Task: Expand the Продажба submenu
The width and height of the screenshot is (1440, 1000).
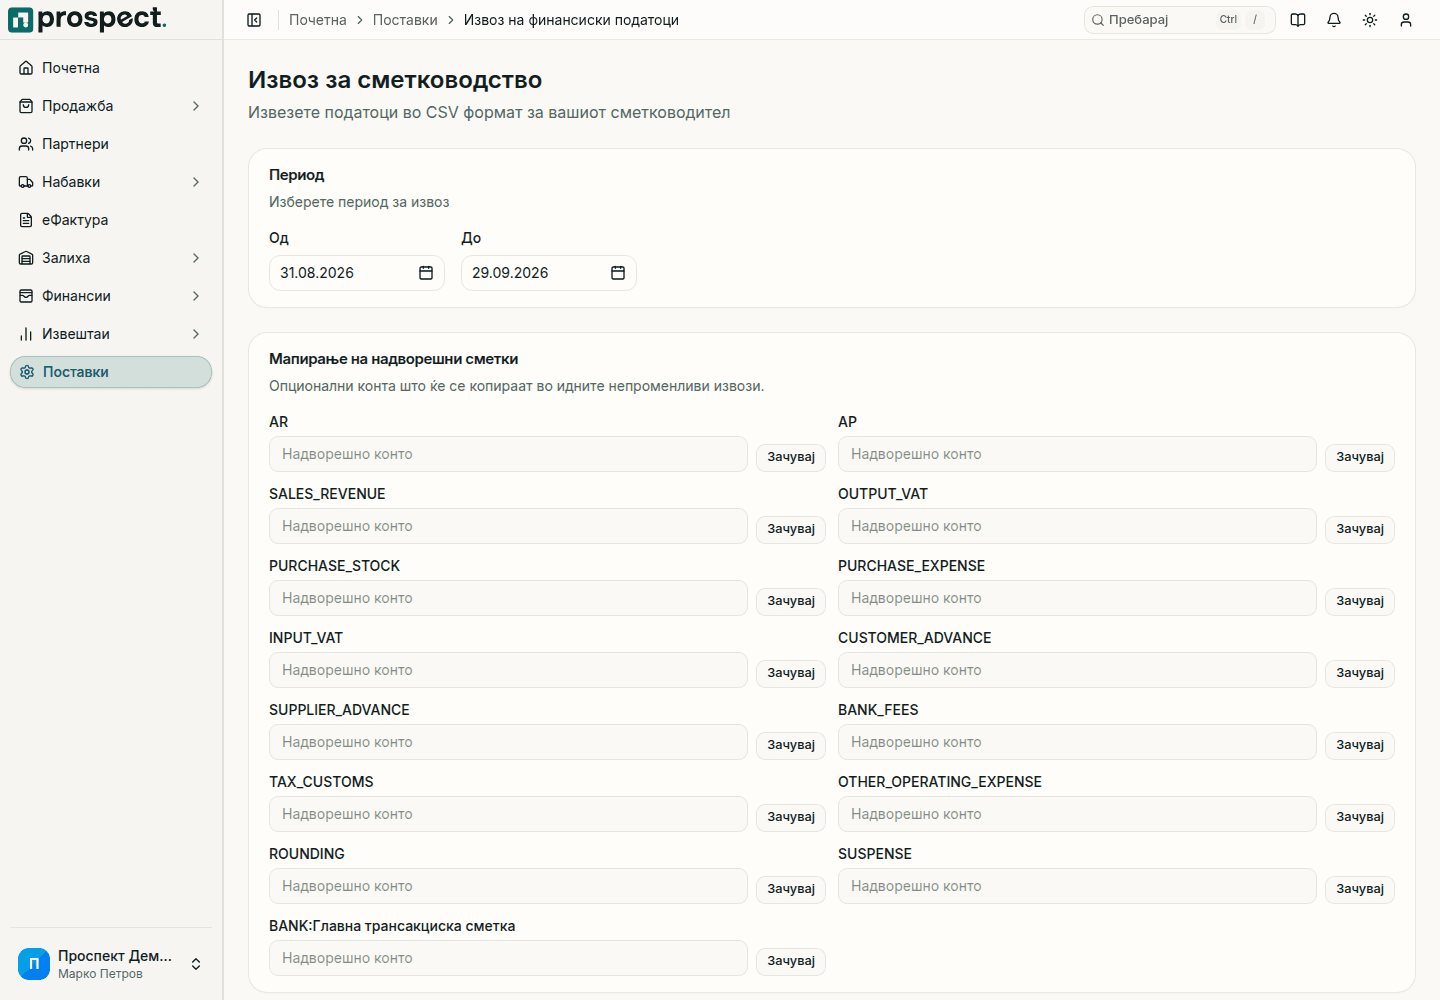Action: 196,106
